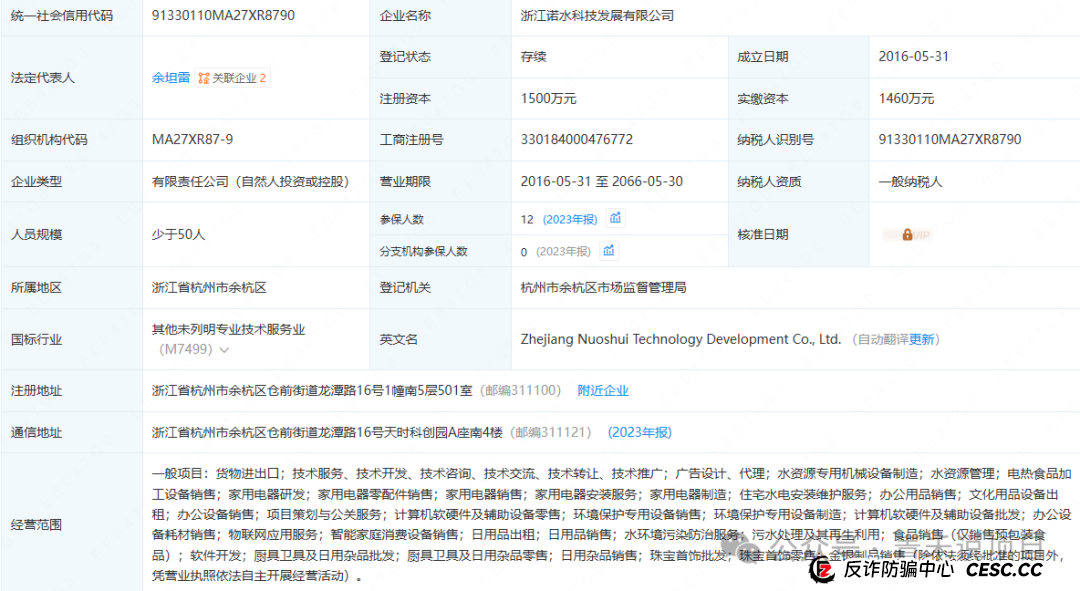Click industry text 其他未列明专业技术服务业
The width and height of the screenshot is (1080, 591).
coord(228,329)
